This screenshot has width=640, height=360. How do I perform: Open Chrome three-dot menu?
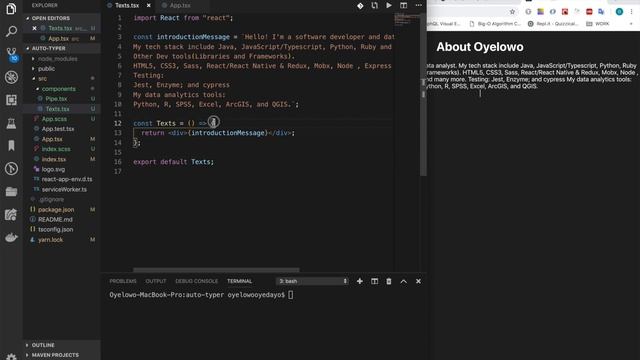[x=631, y=12]
